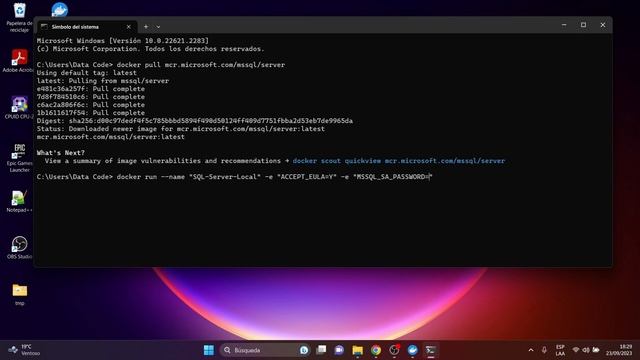Launch the CPUID CPU-Z desktop shortcut
The height and width of the screenshot is (360, 640).
click(x=19, y=108)
